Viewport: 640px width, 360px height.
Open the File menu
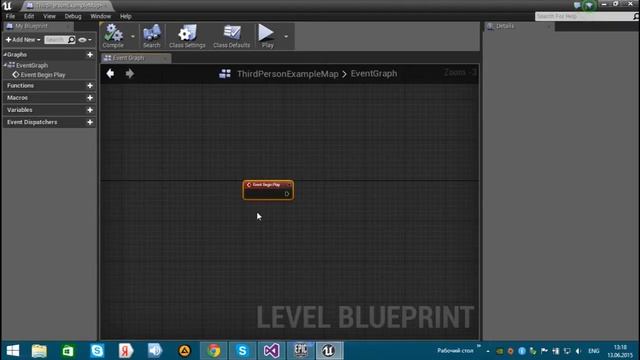(10, 16)
